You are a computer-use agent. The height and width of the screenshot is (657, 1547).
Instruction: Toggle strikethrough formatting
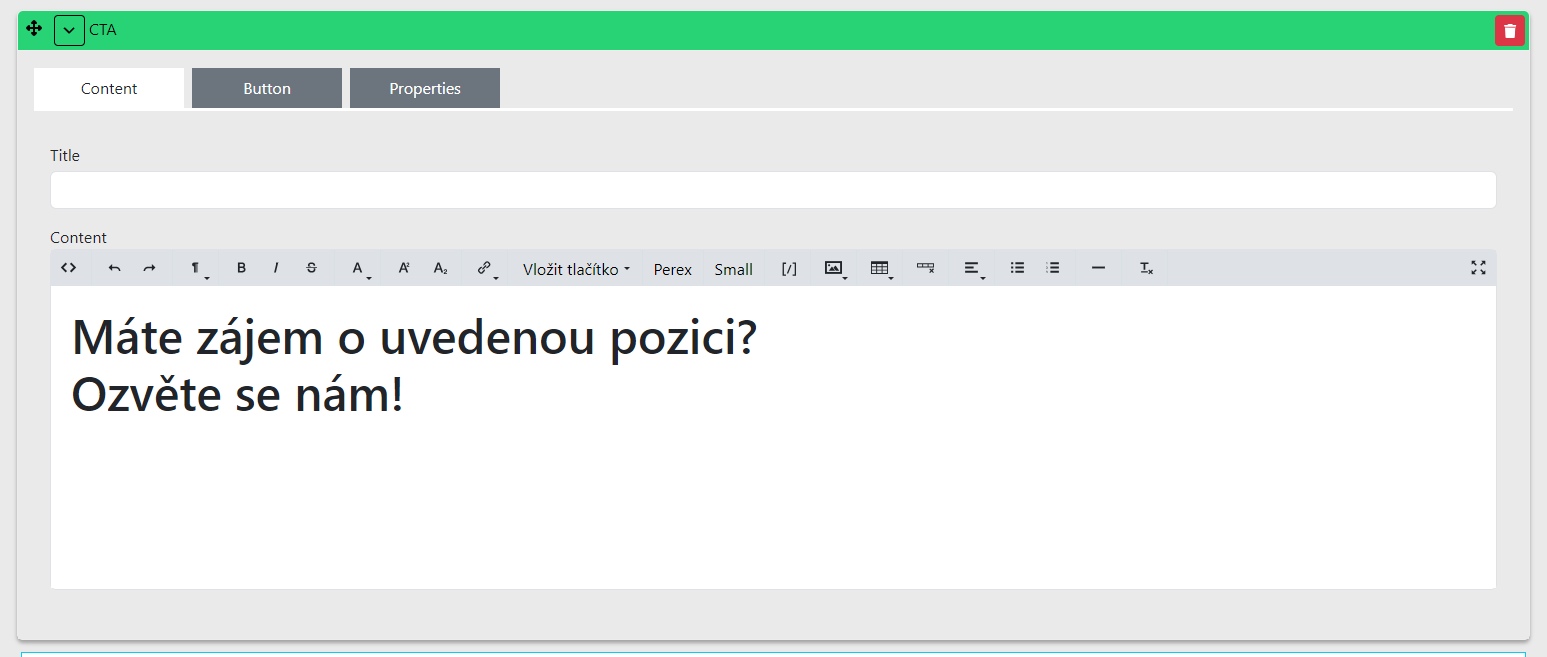pyautogui.click(x=311, y=268)
